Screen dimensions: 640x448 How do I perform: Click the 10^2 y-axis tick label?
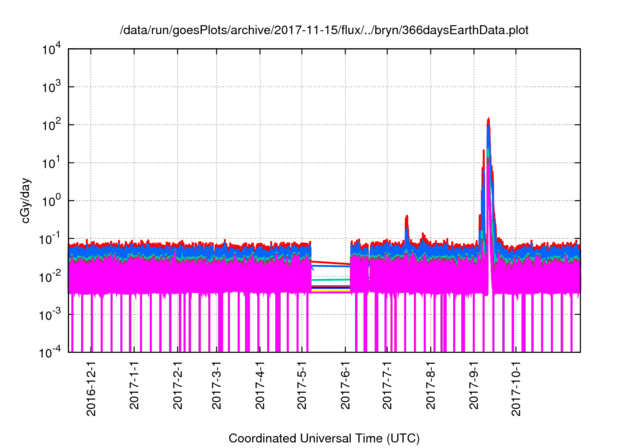tap(51, 124)
